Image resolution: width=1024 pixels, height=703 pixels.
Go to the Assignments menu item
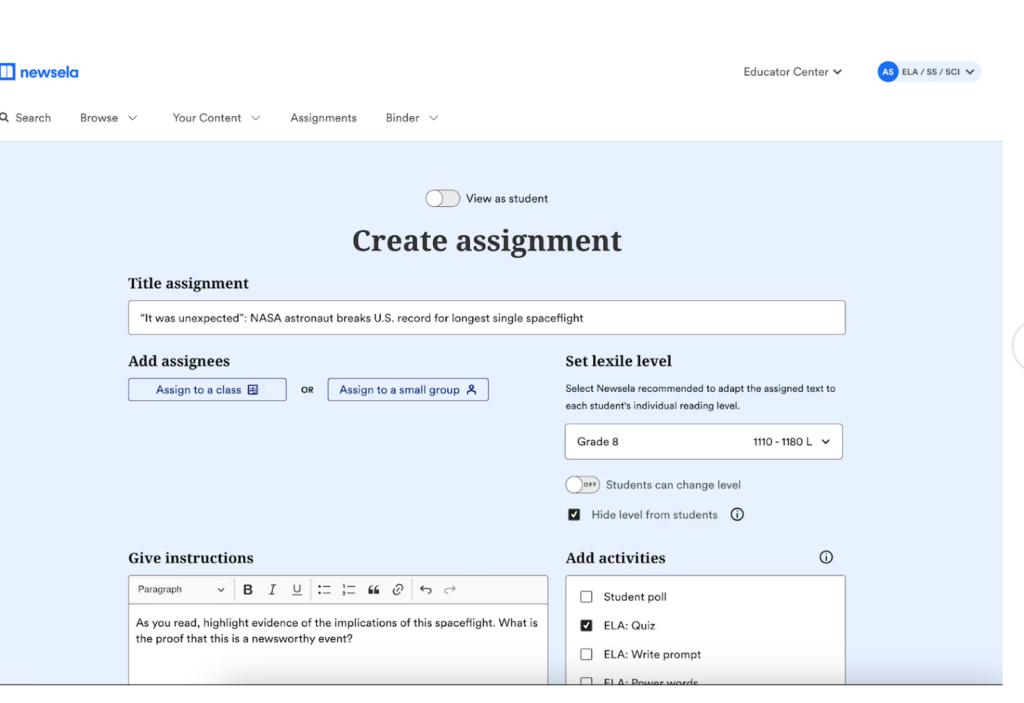coord(323,117)
